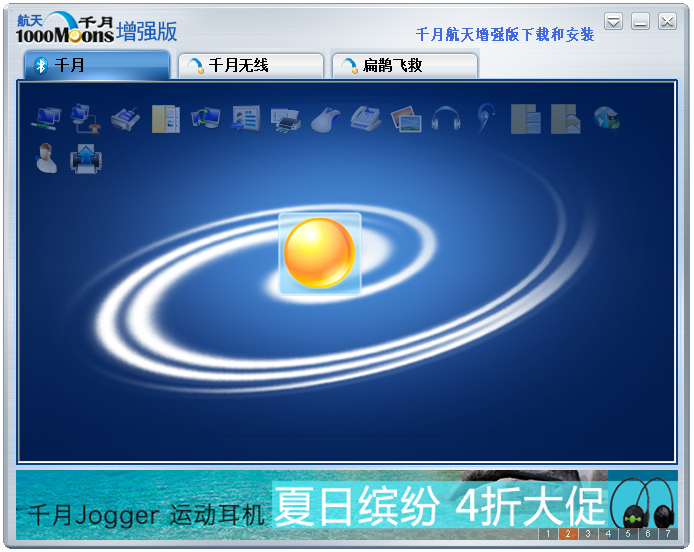Screen dimensions: 694x552
Task: Open the 千月航天增强版下载和安装 link
Action: coord(505,34)
